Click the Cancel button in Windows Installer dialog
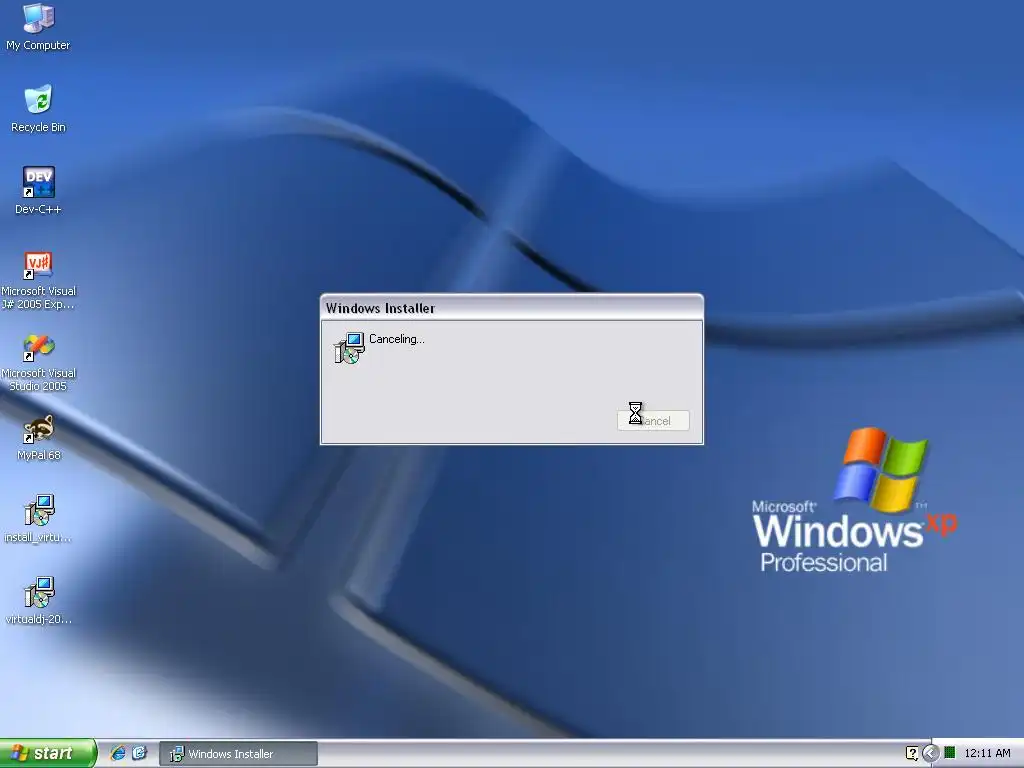 (x=653, y=421)
